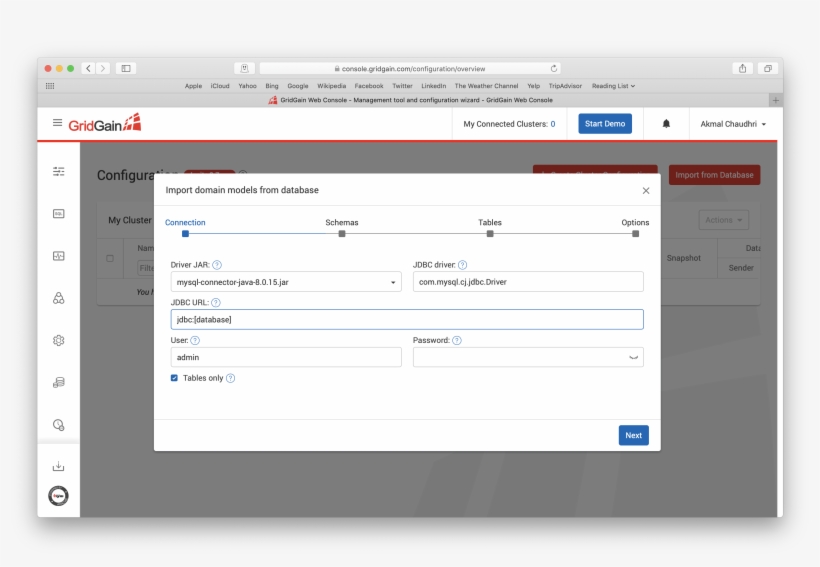Image resolution: width=820 pixels, height=567 pixels.
Task: Open the Actions dropdown
Action: 724,220
